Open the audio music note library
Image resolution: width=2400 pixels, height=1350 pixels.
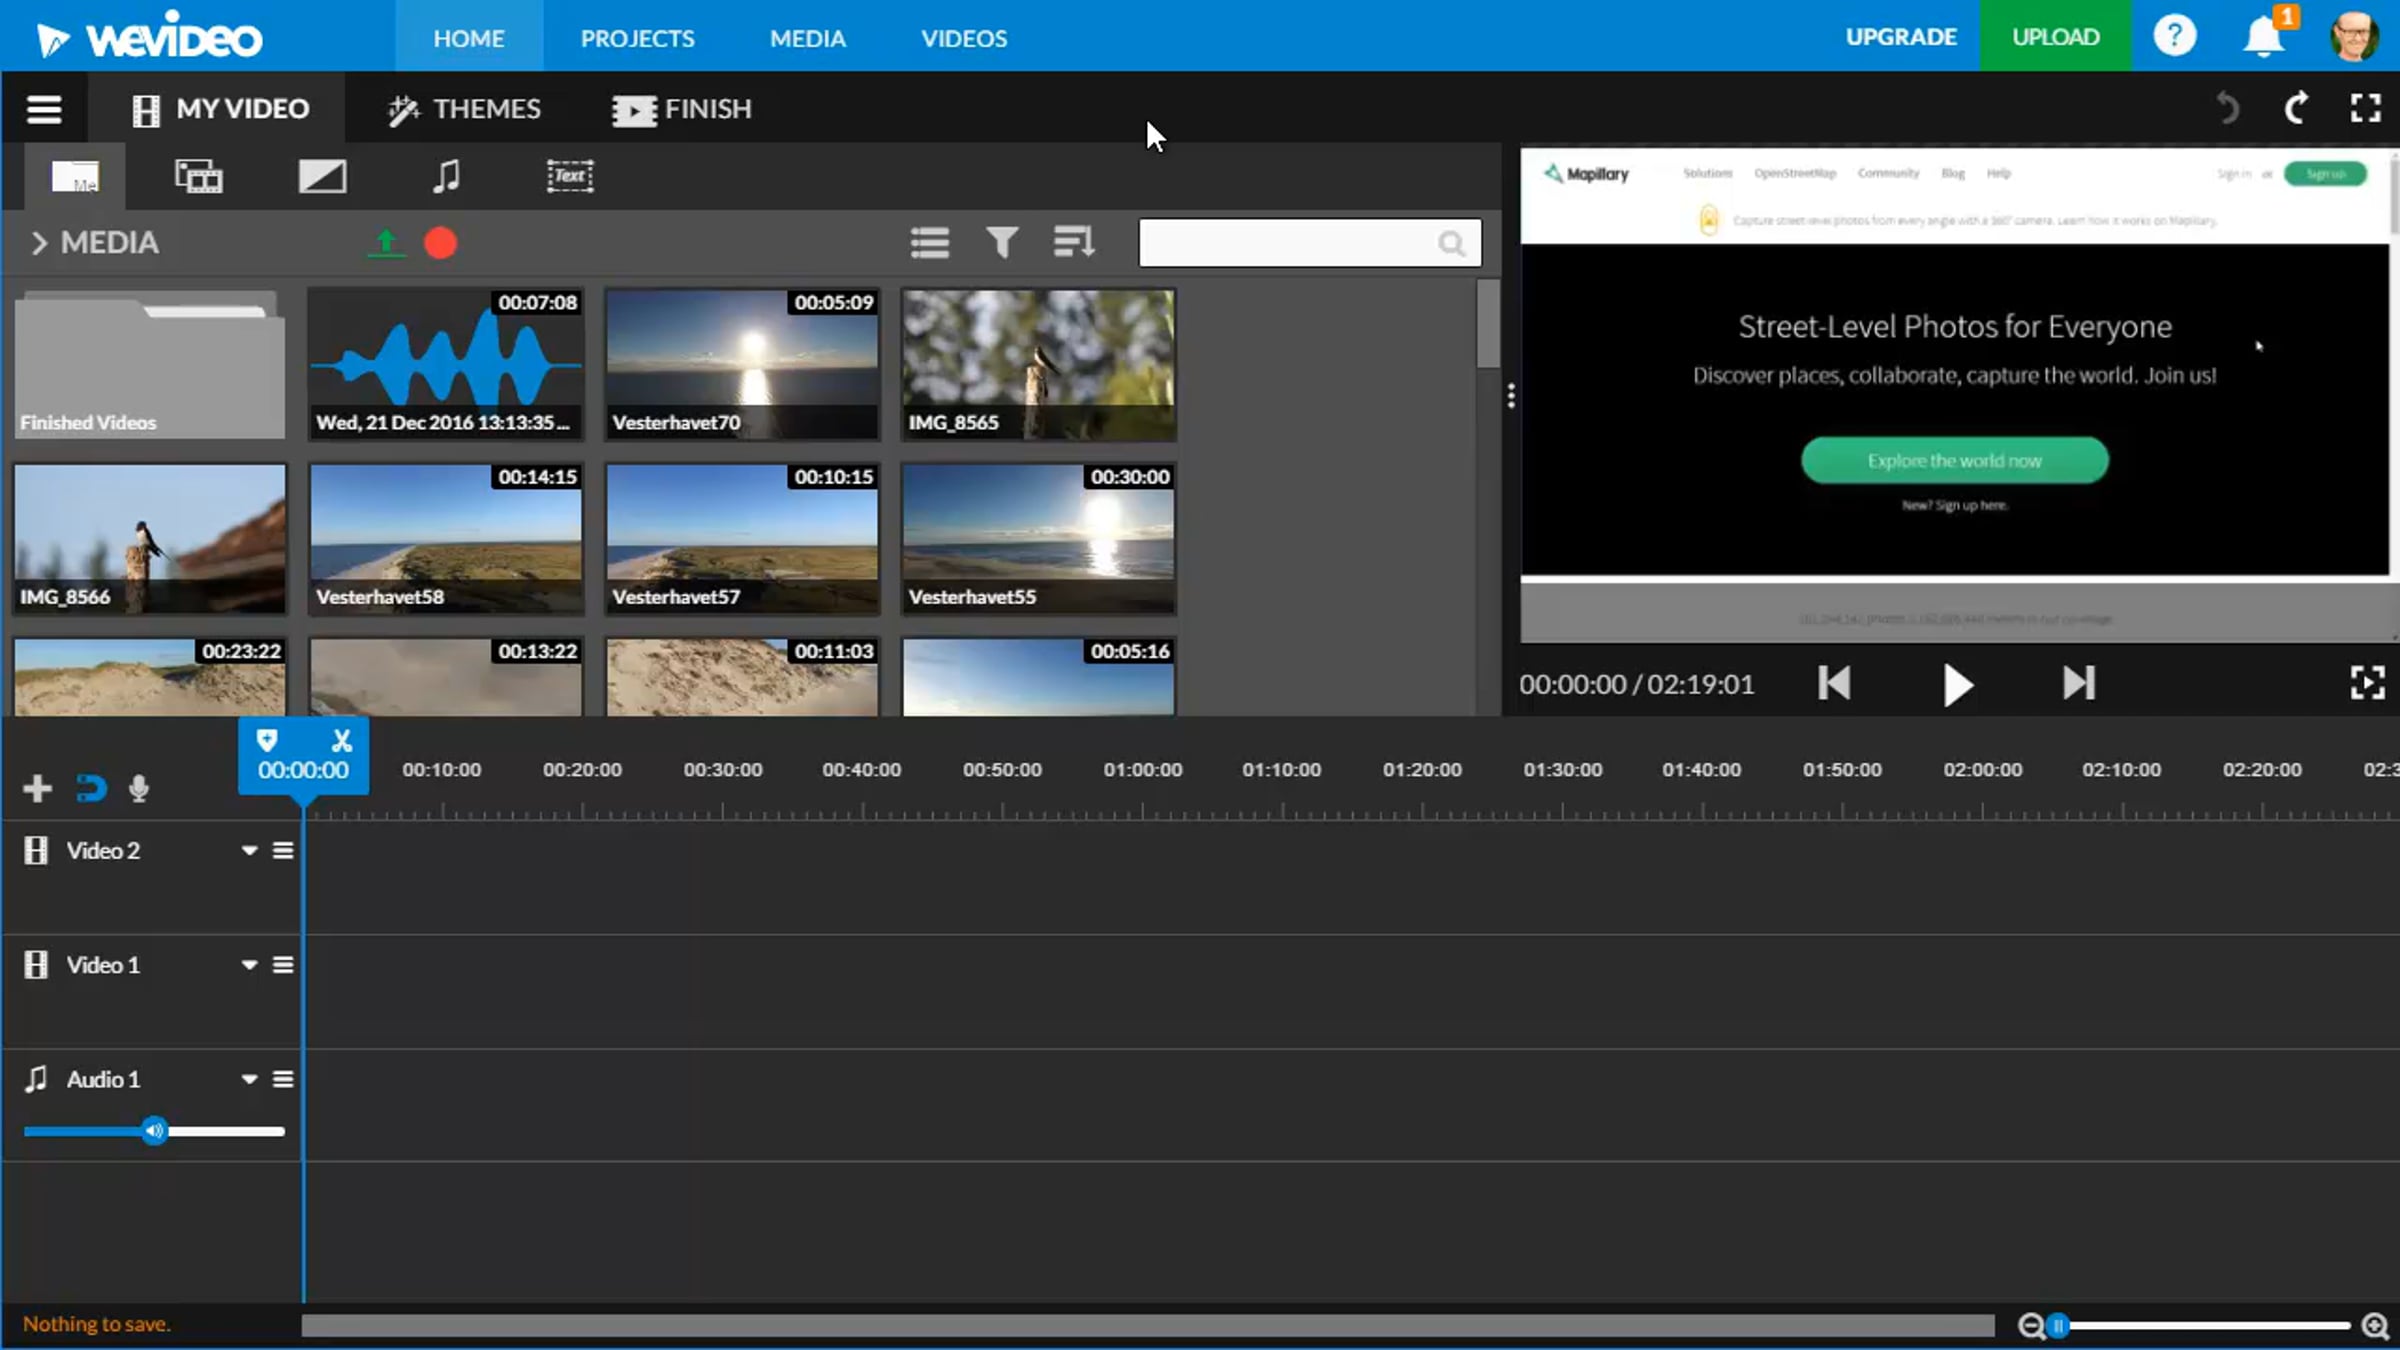pyautogui.click(x=446, y=176)
